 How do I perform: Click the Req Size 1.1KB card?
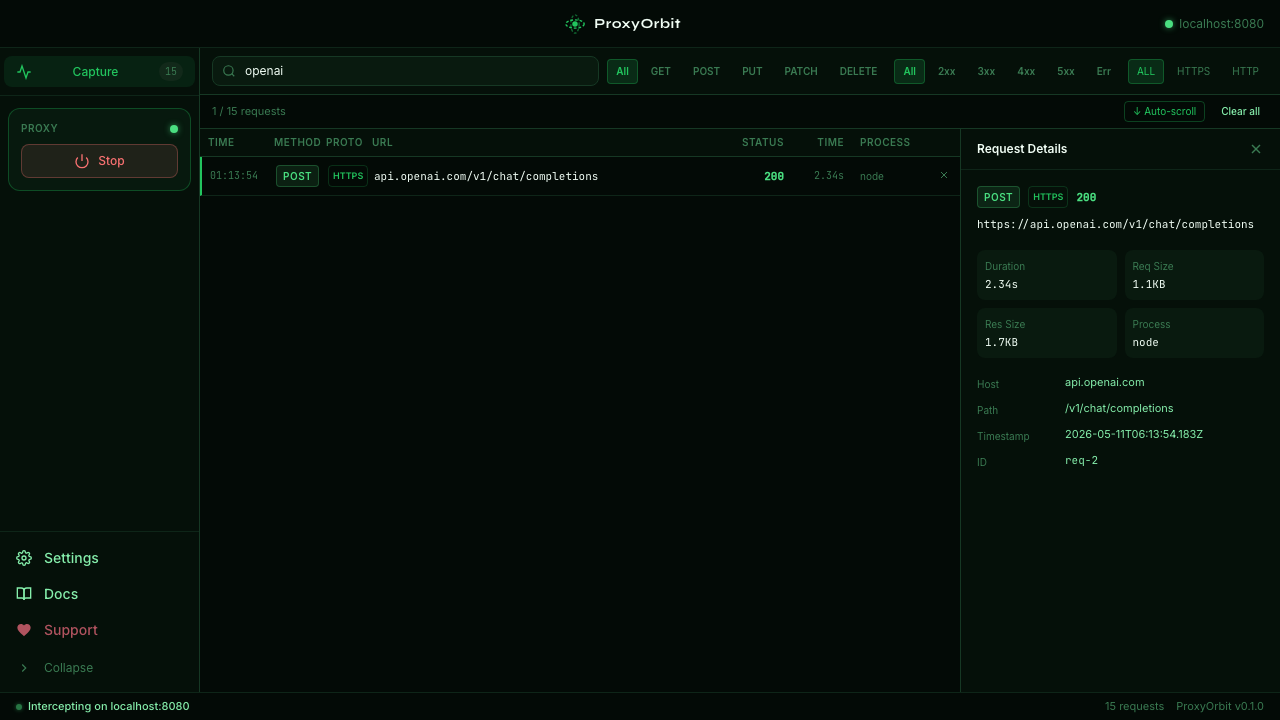pos(1194,275)
